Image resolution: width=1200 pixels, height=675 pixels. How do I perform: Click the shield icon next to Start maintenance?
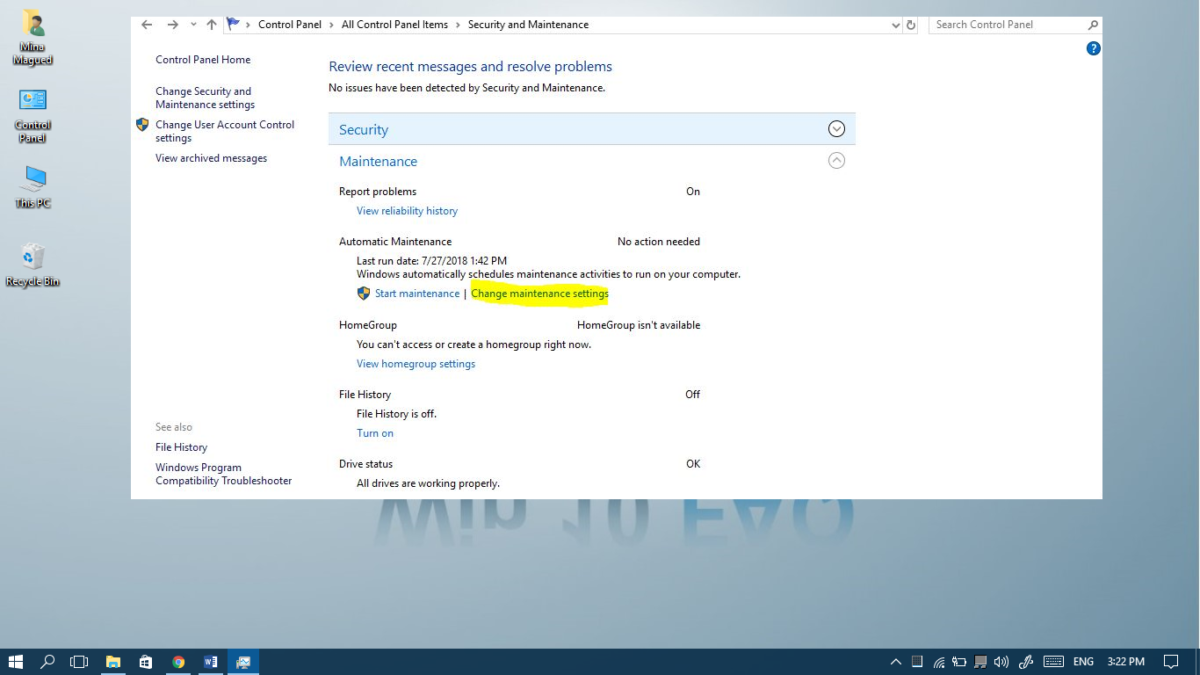click(363, 293)
